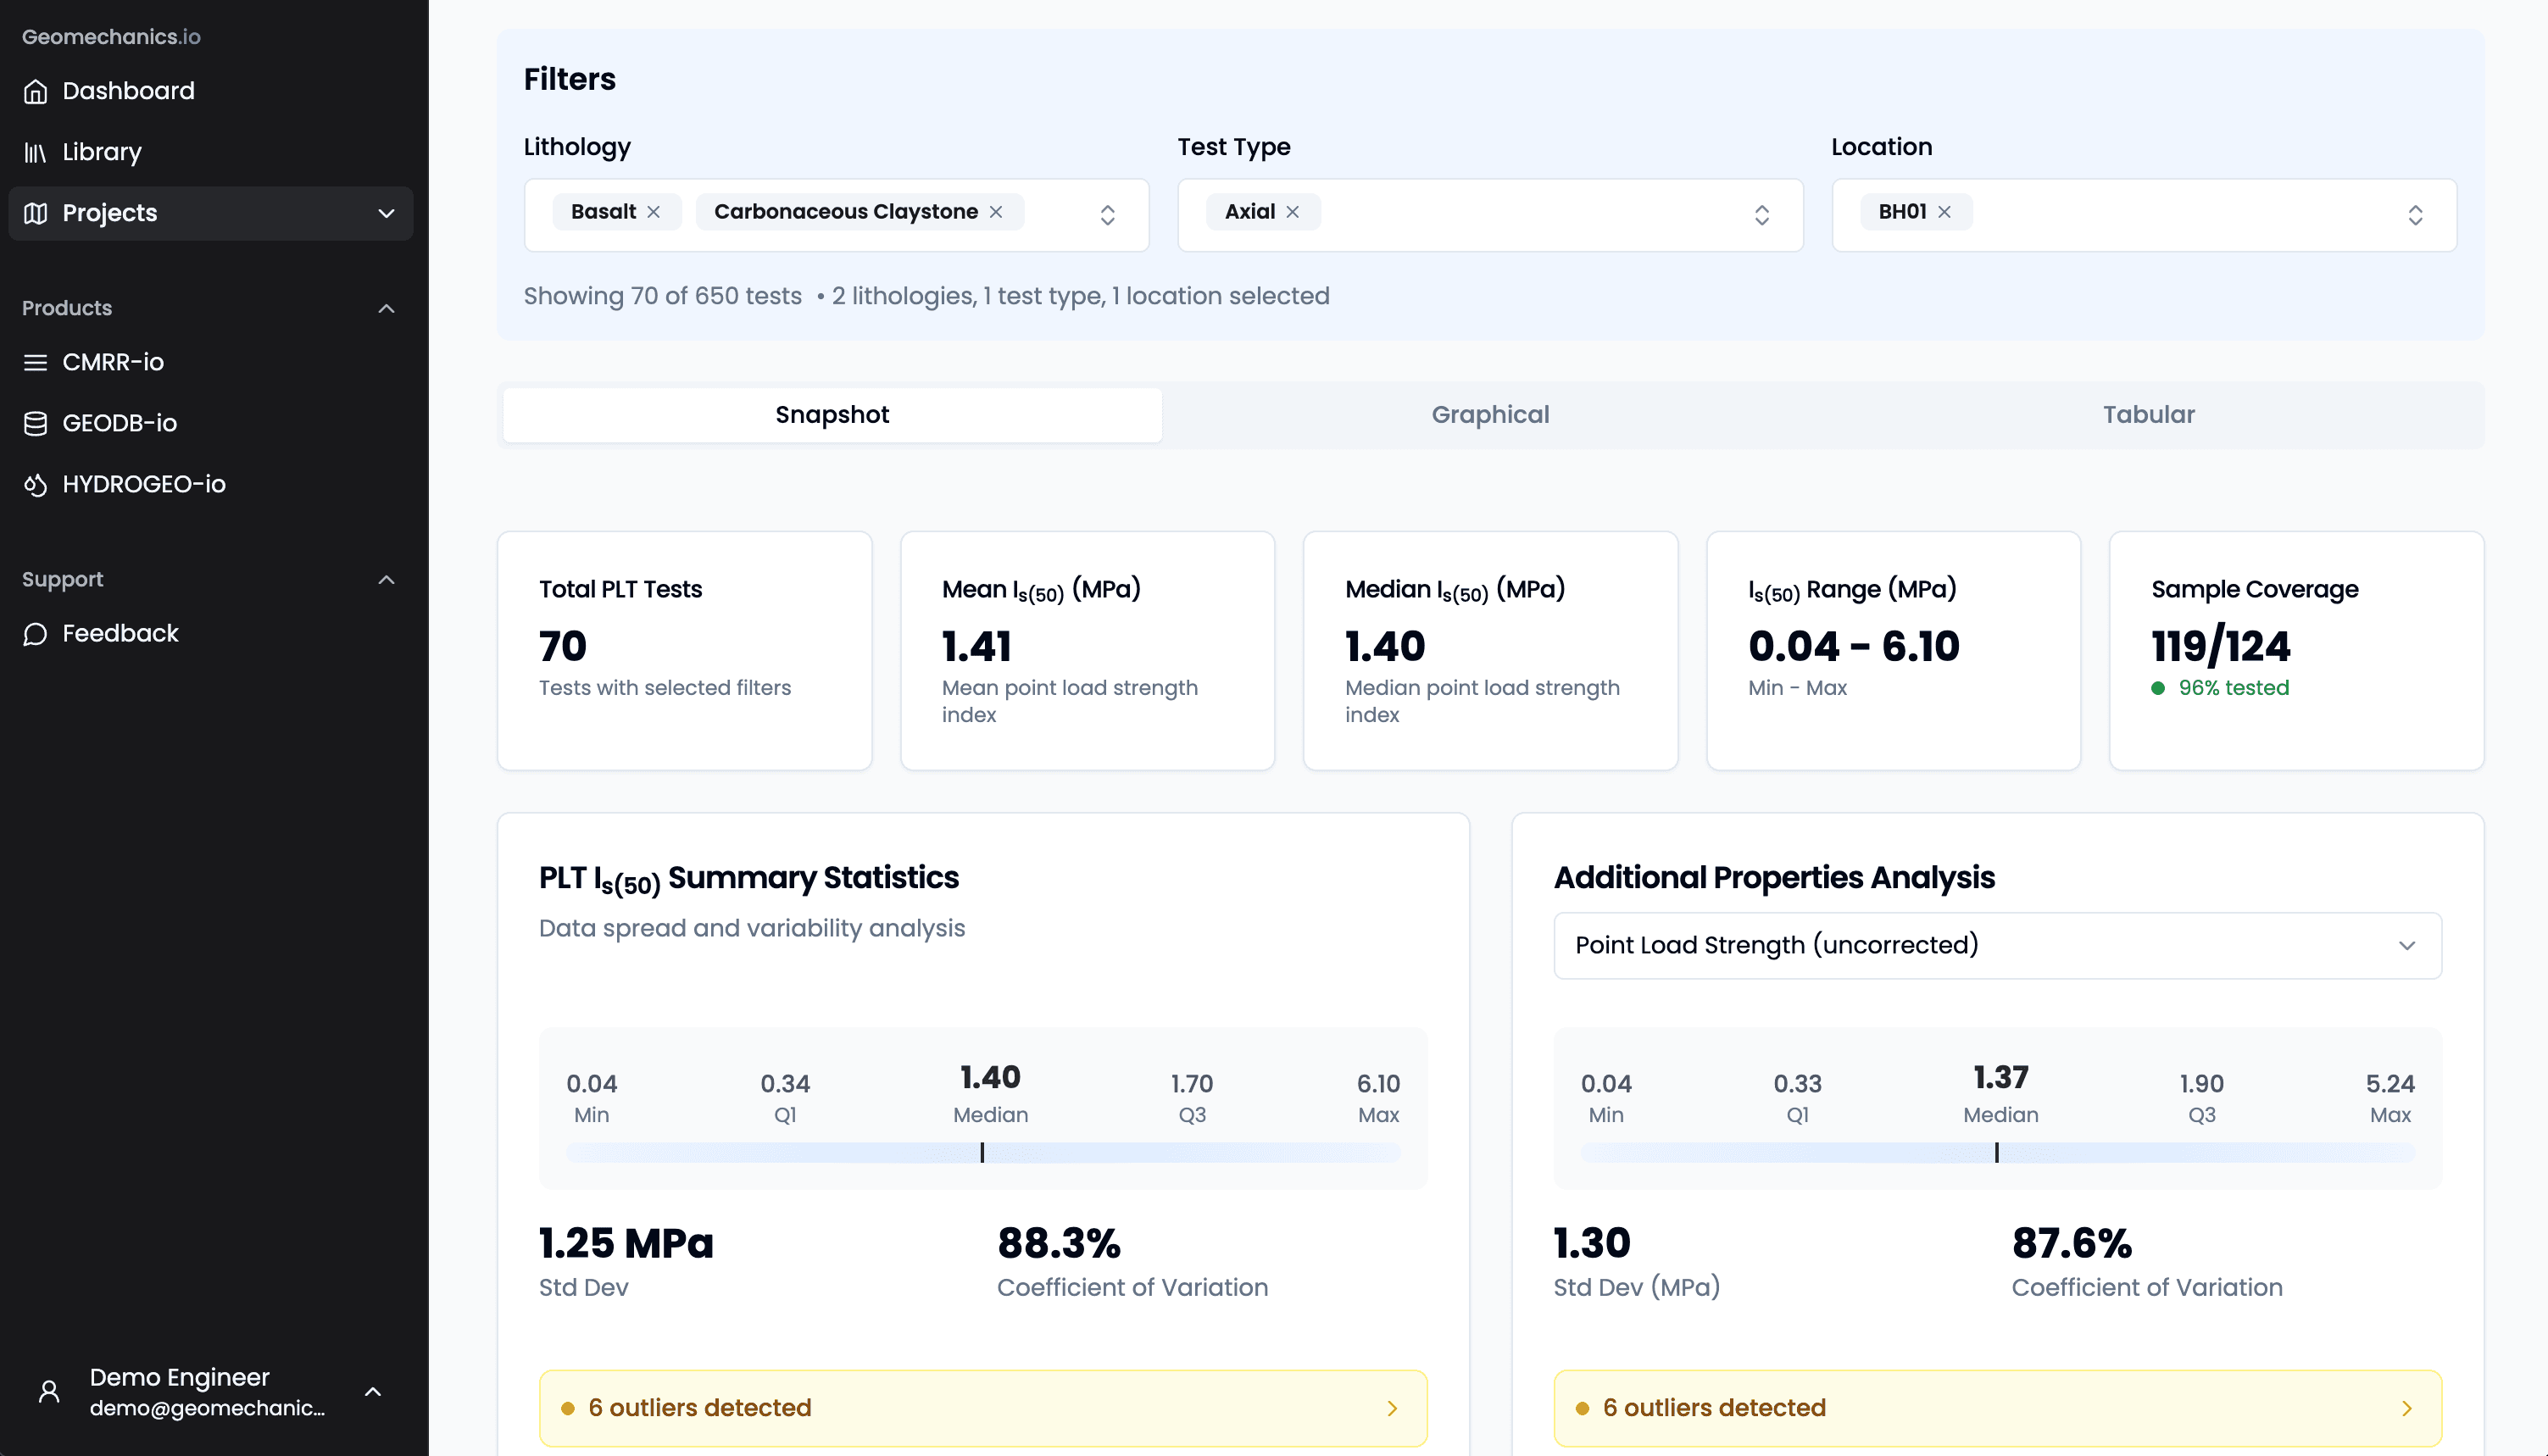This screenshot has width=2548, height=1456.
Task: Click the CMRR-io list icon
Action: [x=35, y=362]
